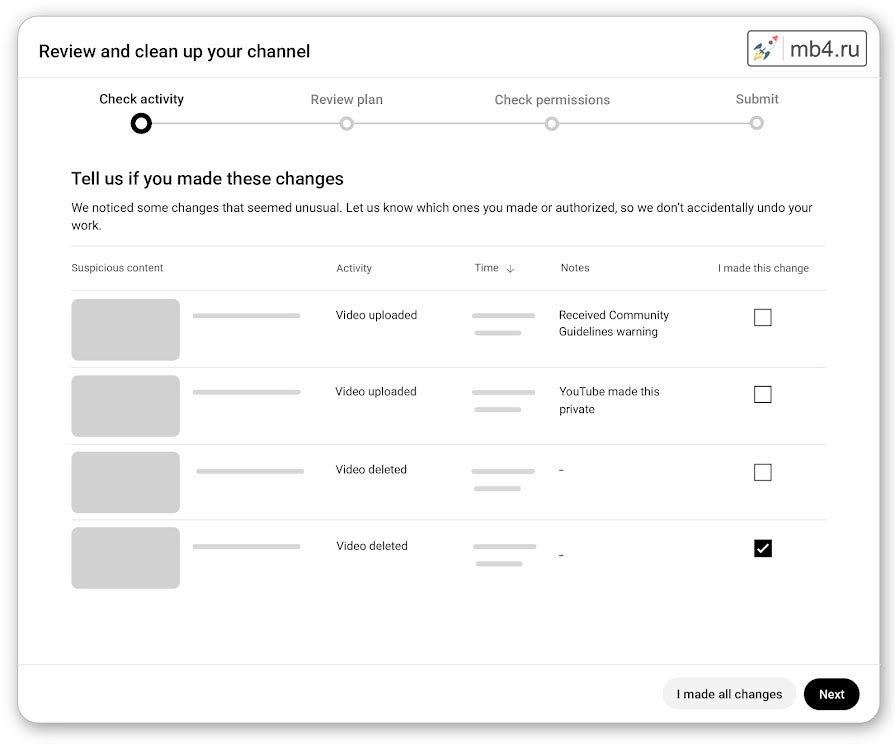Click the 'Suspicious content' column header
The width and height of the screenshot is (895, 747).
click(117, 268)
